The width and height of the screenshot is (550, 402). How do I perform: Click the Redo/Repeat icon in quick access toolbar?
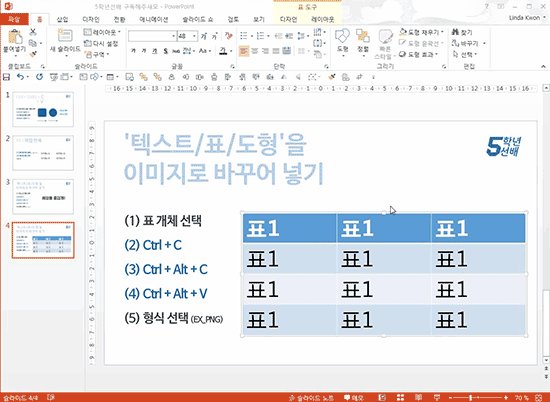coord(39,77)
